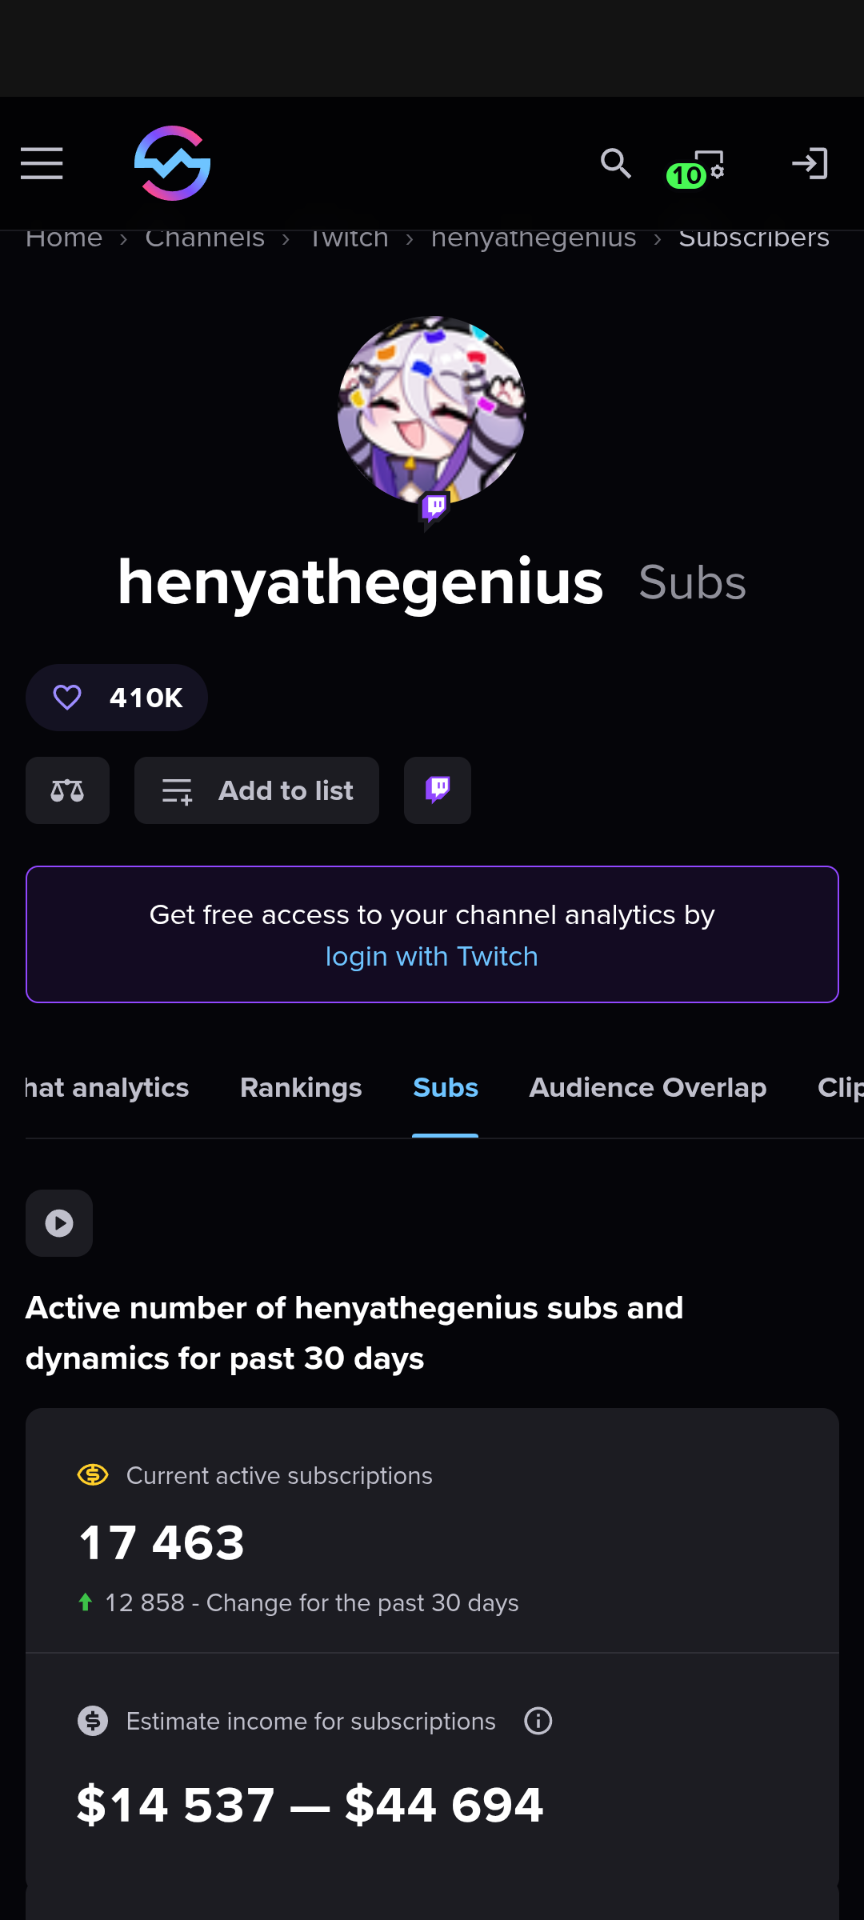Click the Channels breadcrumb link
This screenshot has height=1920, width=864.
[x=205, y=240]
